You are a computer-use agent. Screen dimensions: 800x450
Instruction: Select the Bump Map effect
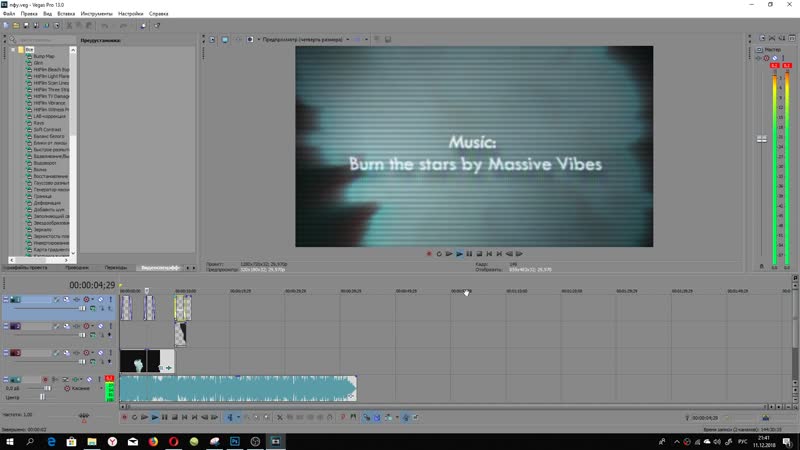point(44,56)
